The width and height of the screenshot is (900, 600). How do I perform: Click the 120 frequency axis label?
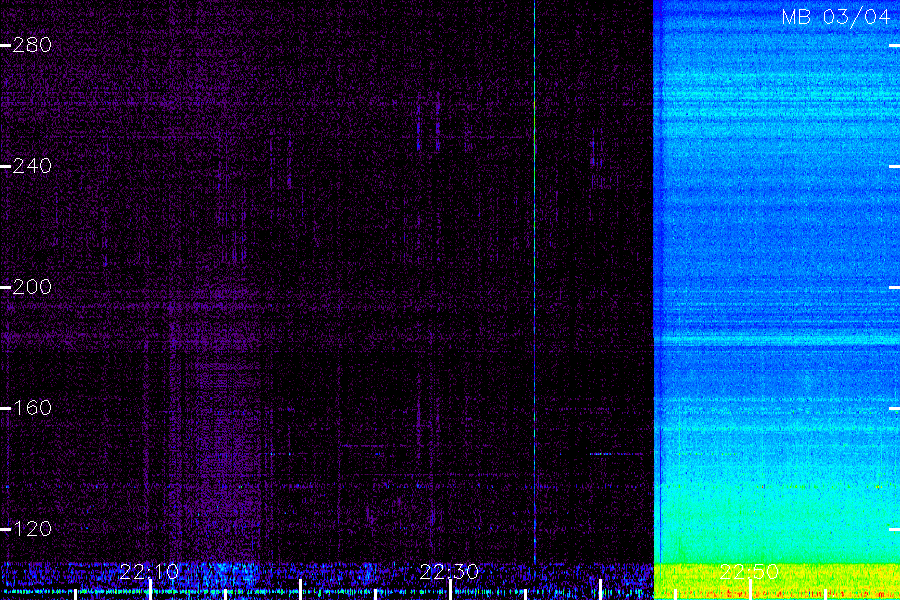tap(32, 528)
